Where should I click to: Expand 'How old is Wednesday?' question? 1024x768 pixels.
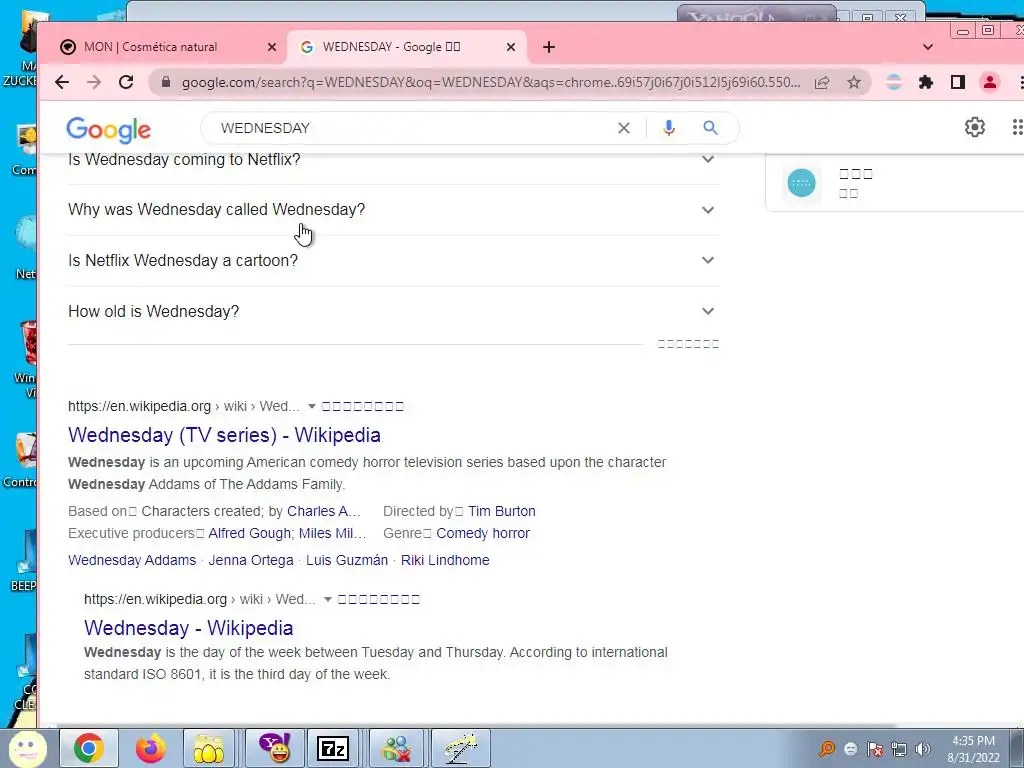(393, 312)
